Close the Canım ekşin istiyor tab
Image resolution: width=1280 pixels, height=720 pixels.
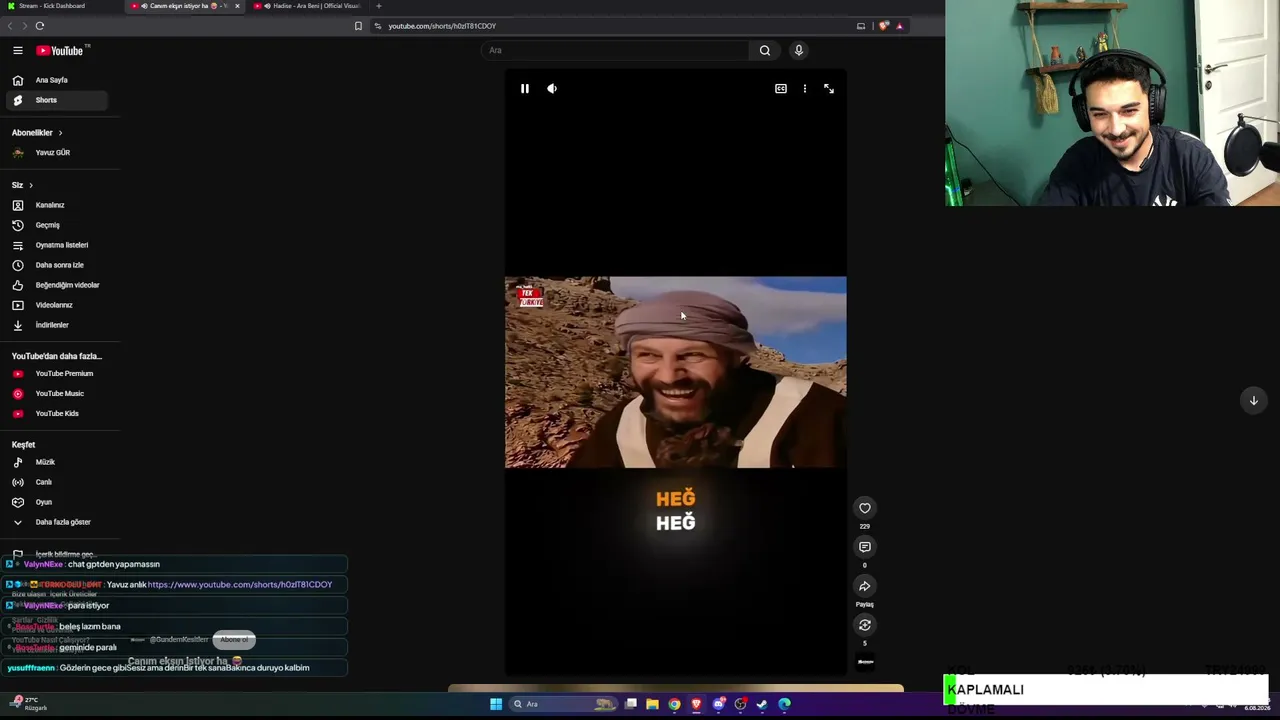pos(237,6)
